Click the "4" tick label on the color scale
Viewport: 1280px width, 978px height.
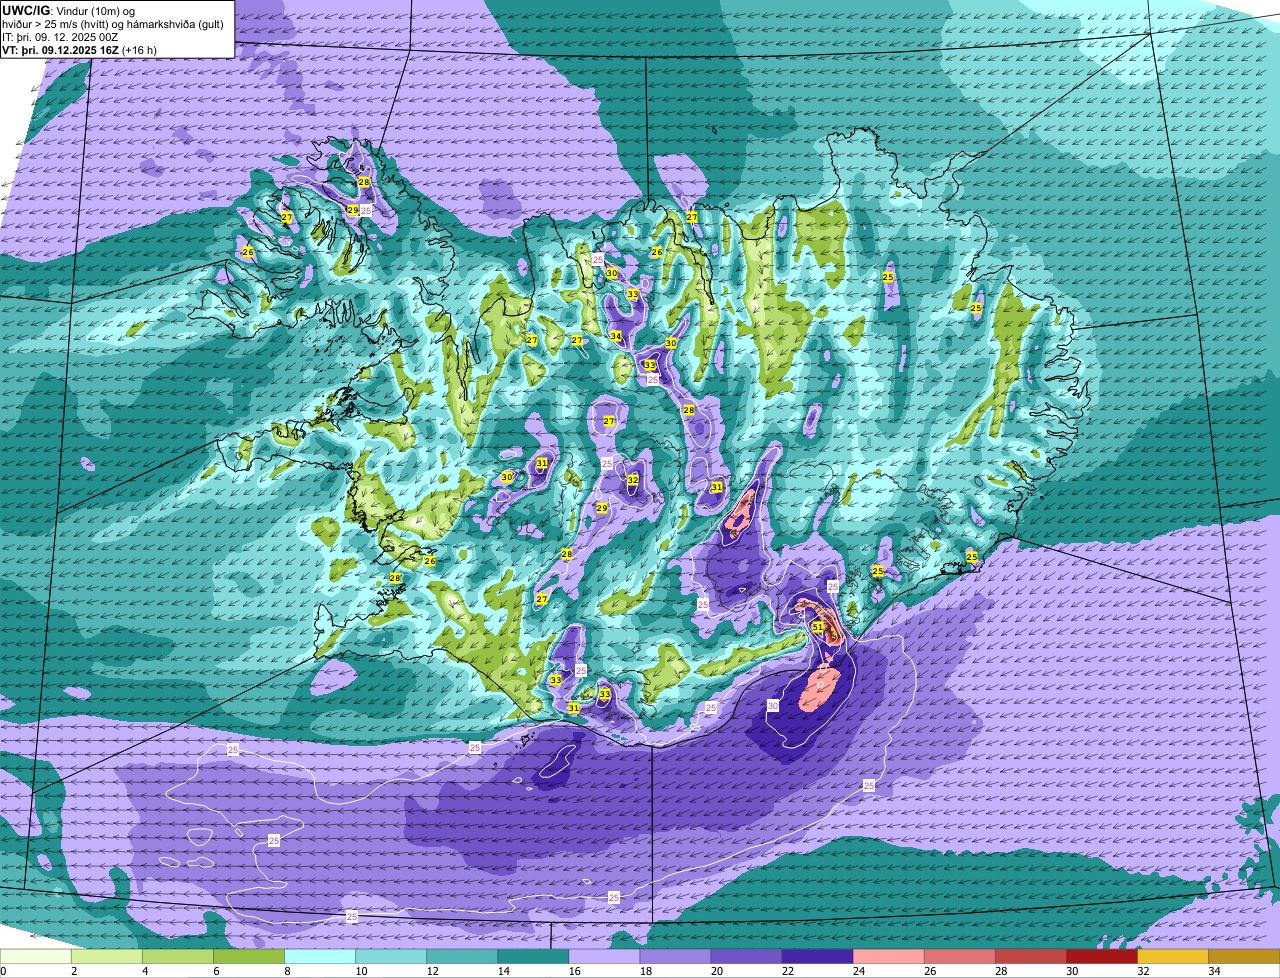[x=145, y=971]
